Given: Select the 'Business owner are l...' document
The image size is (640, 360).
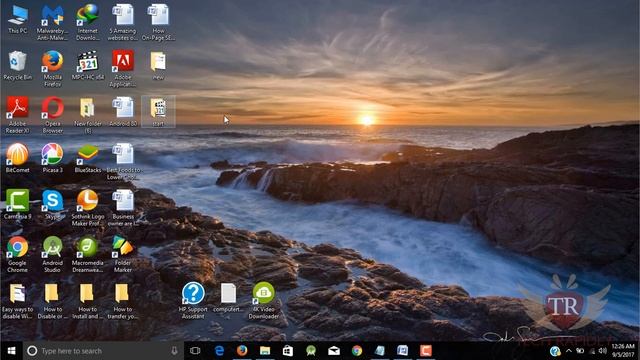Looking at the screenshot, I should pos(122,208).
